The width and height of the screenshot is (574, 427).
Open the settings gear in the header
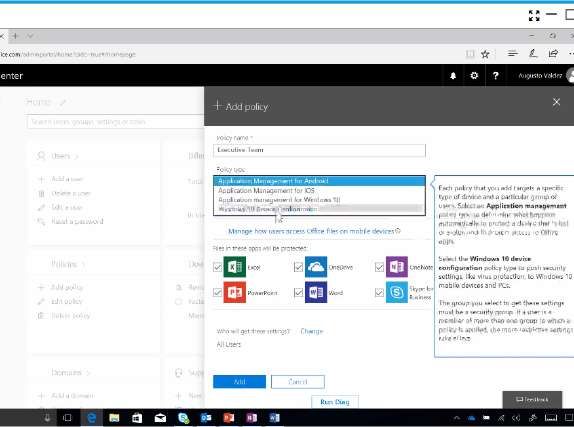474,75
